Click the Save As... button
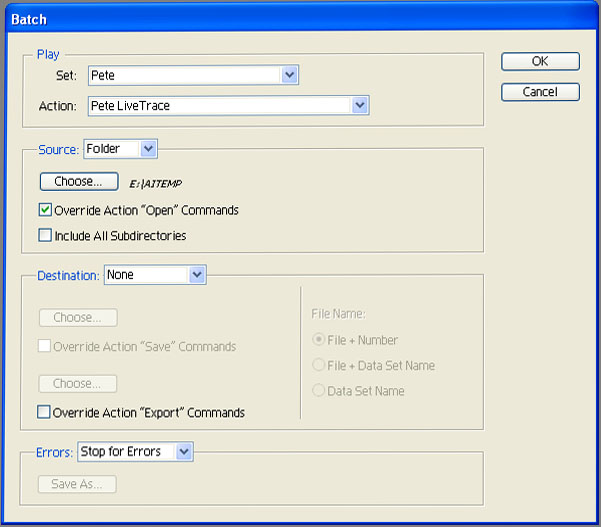 tap(78, 485)
